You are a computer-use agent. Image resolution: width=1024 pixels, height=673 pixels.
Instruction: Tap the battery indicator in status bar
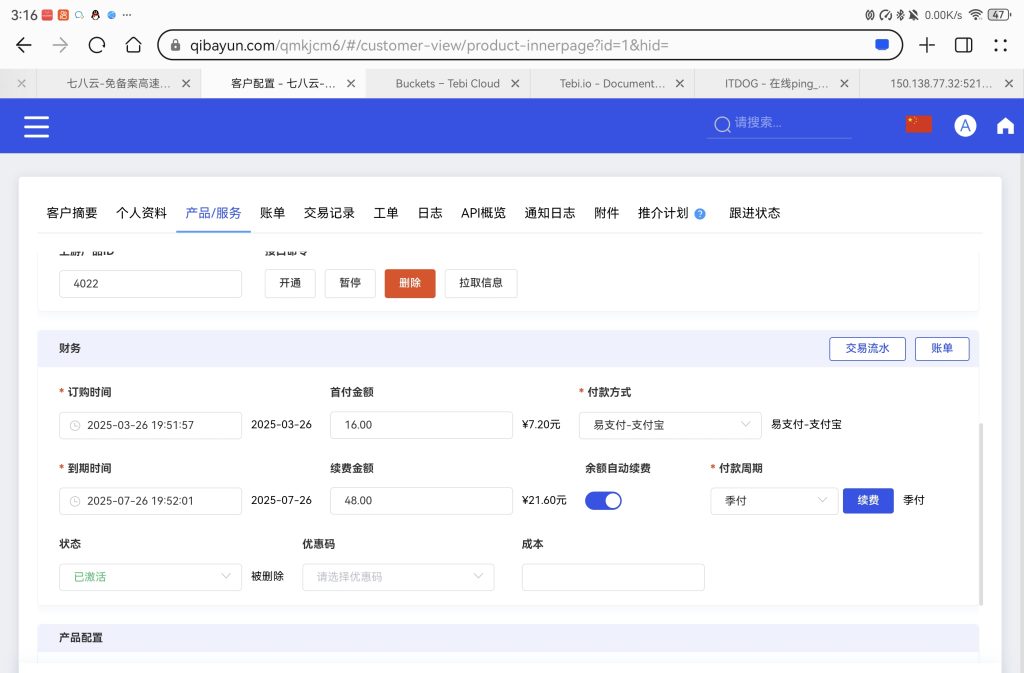pos(1000,14)
